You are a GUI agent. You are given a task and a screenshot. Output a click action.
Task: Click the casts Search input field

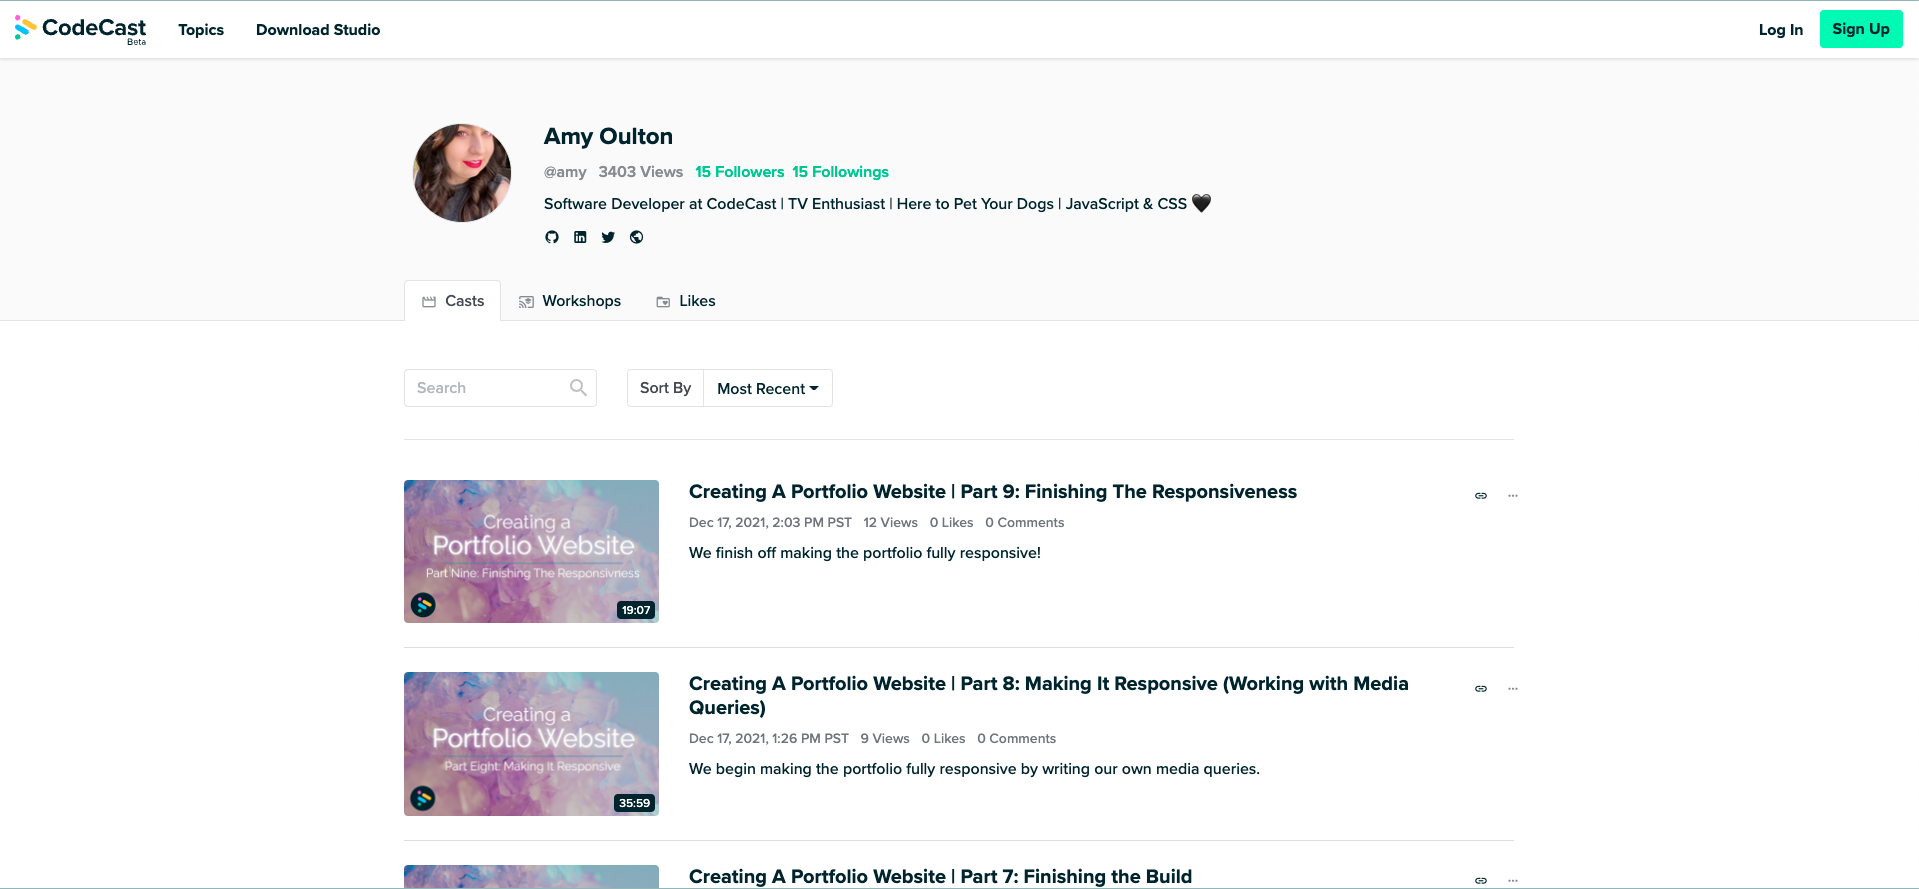500,388
